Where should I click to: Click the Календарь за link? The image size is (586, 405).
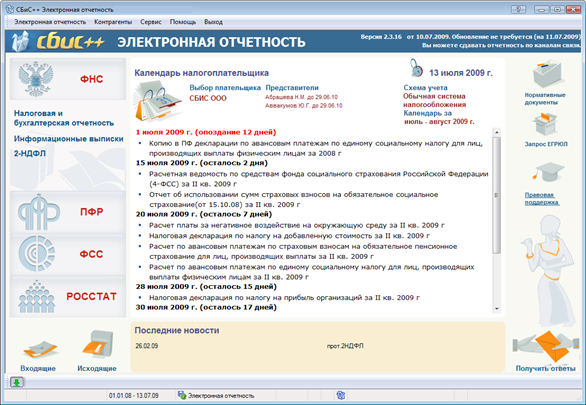428,113
